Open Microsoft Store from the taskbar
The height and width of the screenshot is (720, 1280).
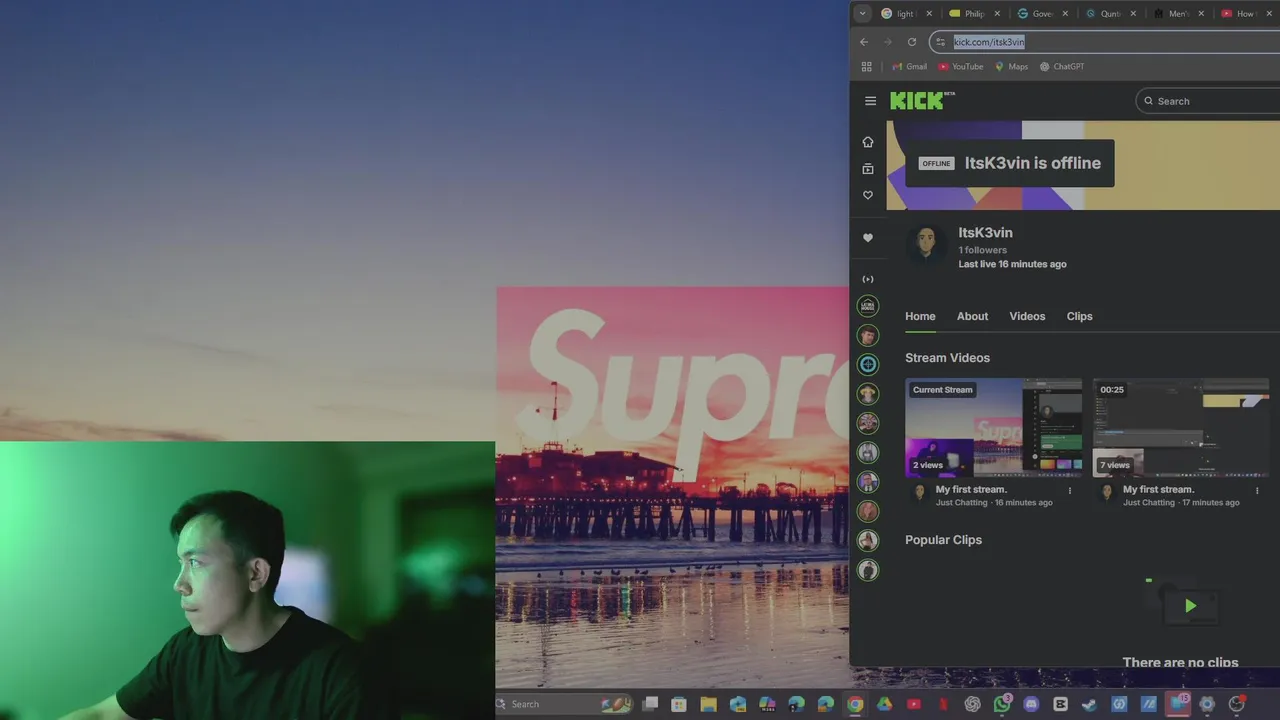679,704
